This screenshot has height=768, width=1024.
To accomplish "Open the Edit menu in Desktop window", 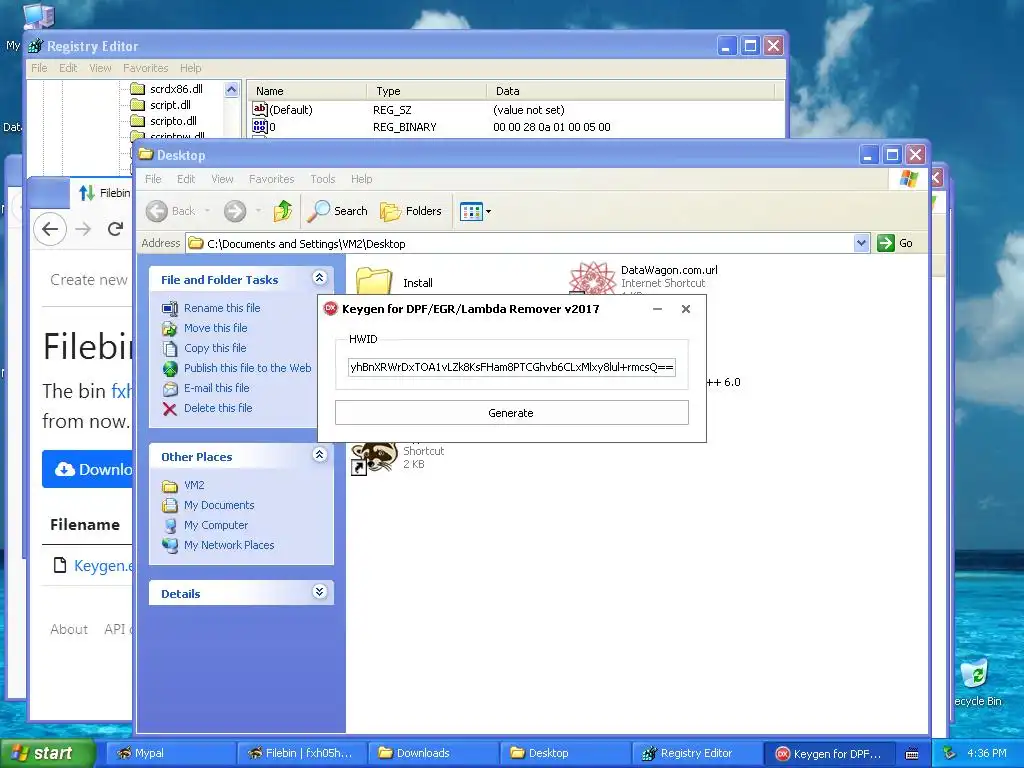I will (186, 179).
